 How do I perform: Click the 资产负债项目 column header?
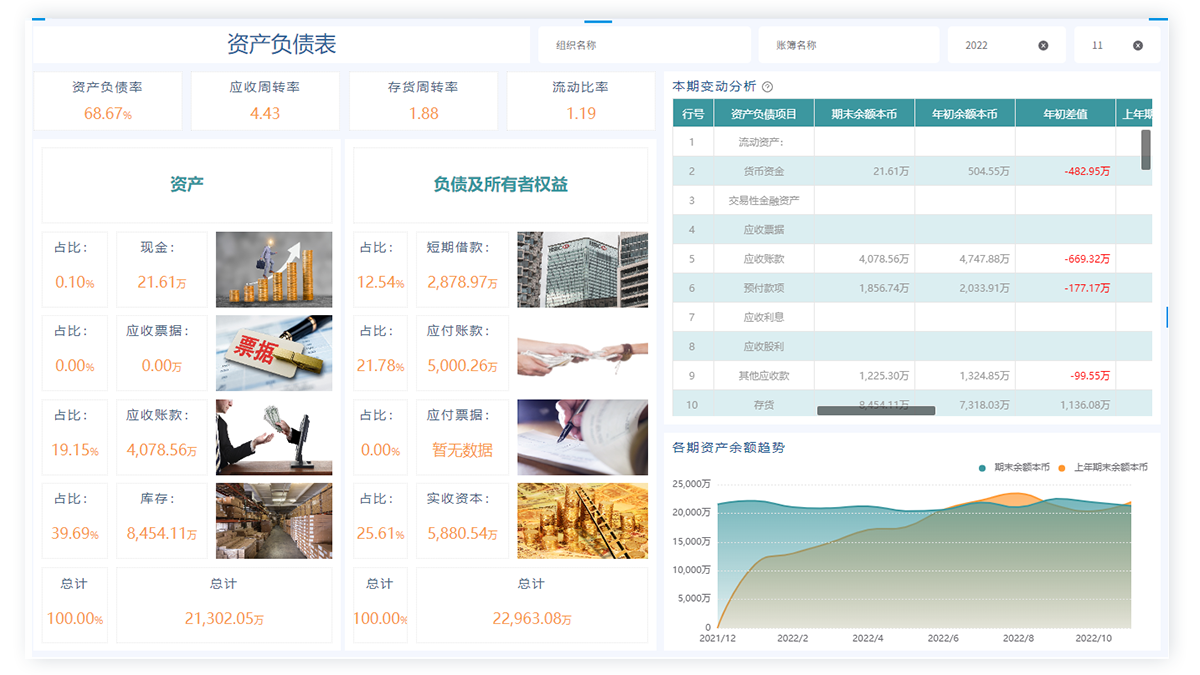pyautogui.click(x=764, y=114)
